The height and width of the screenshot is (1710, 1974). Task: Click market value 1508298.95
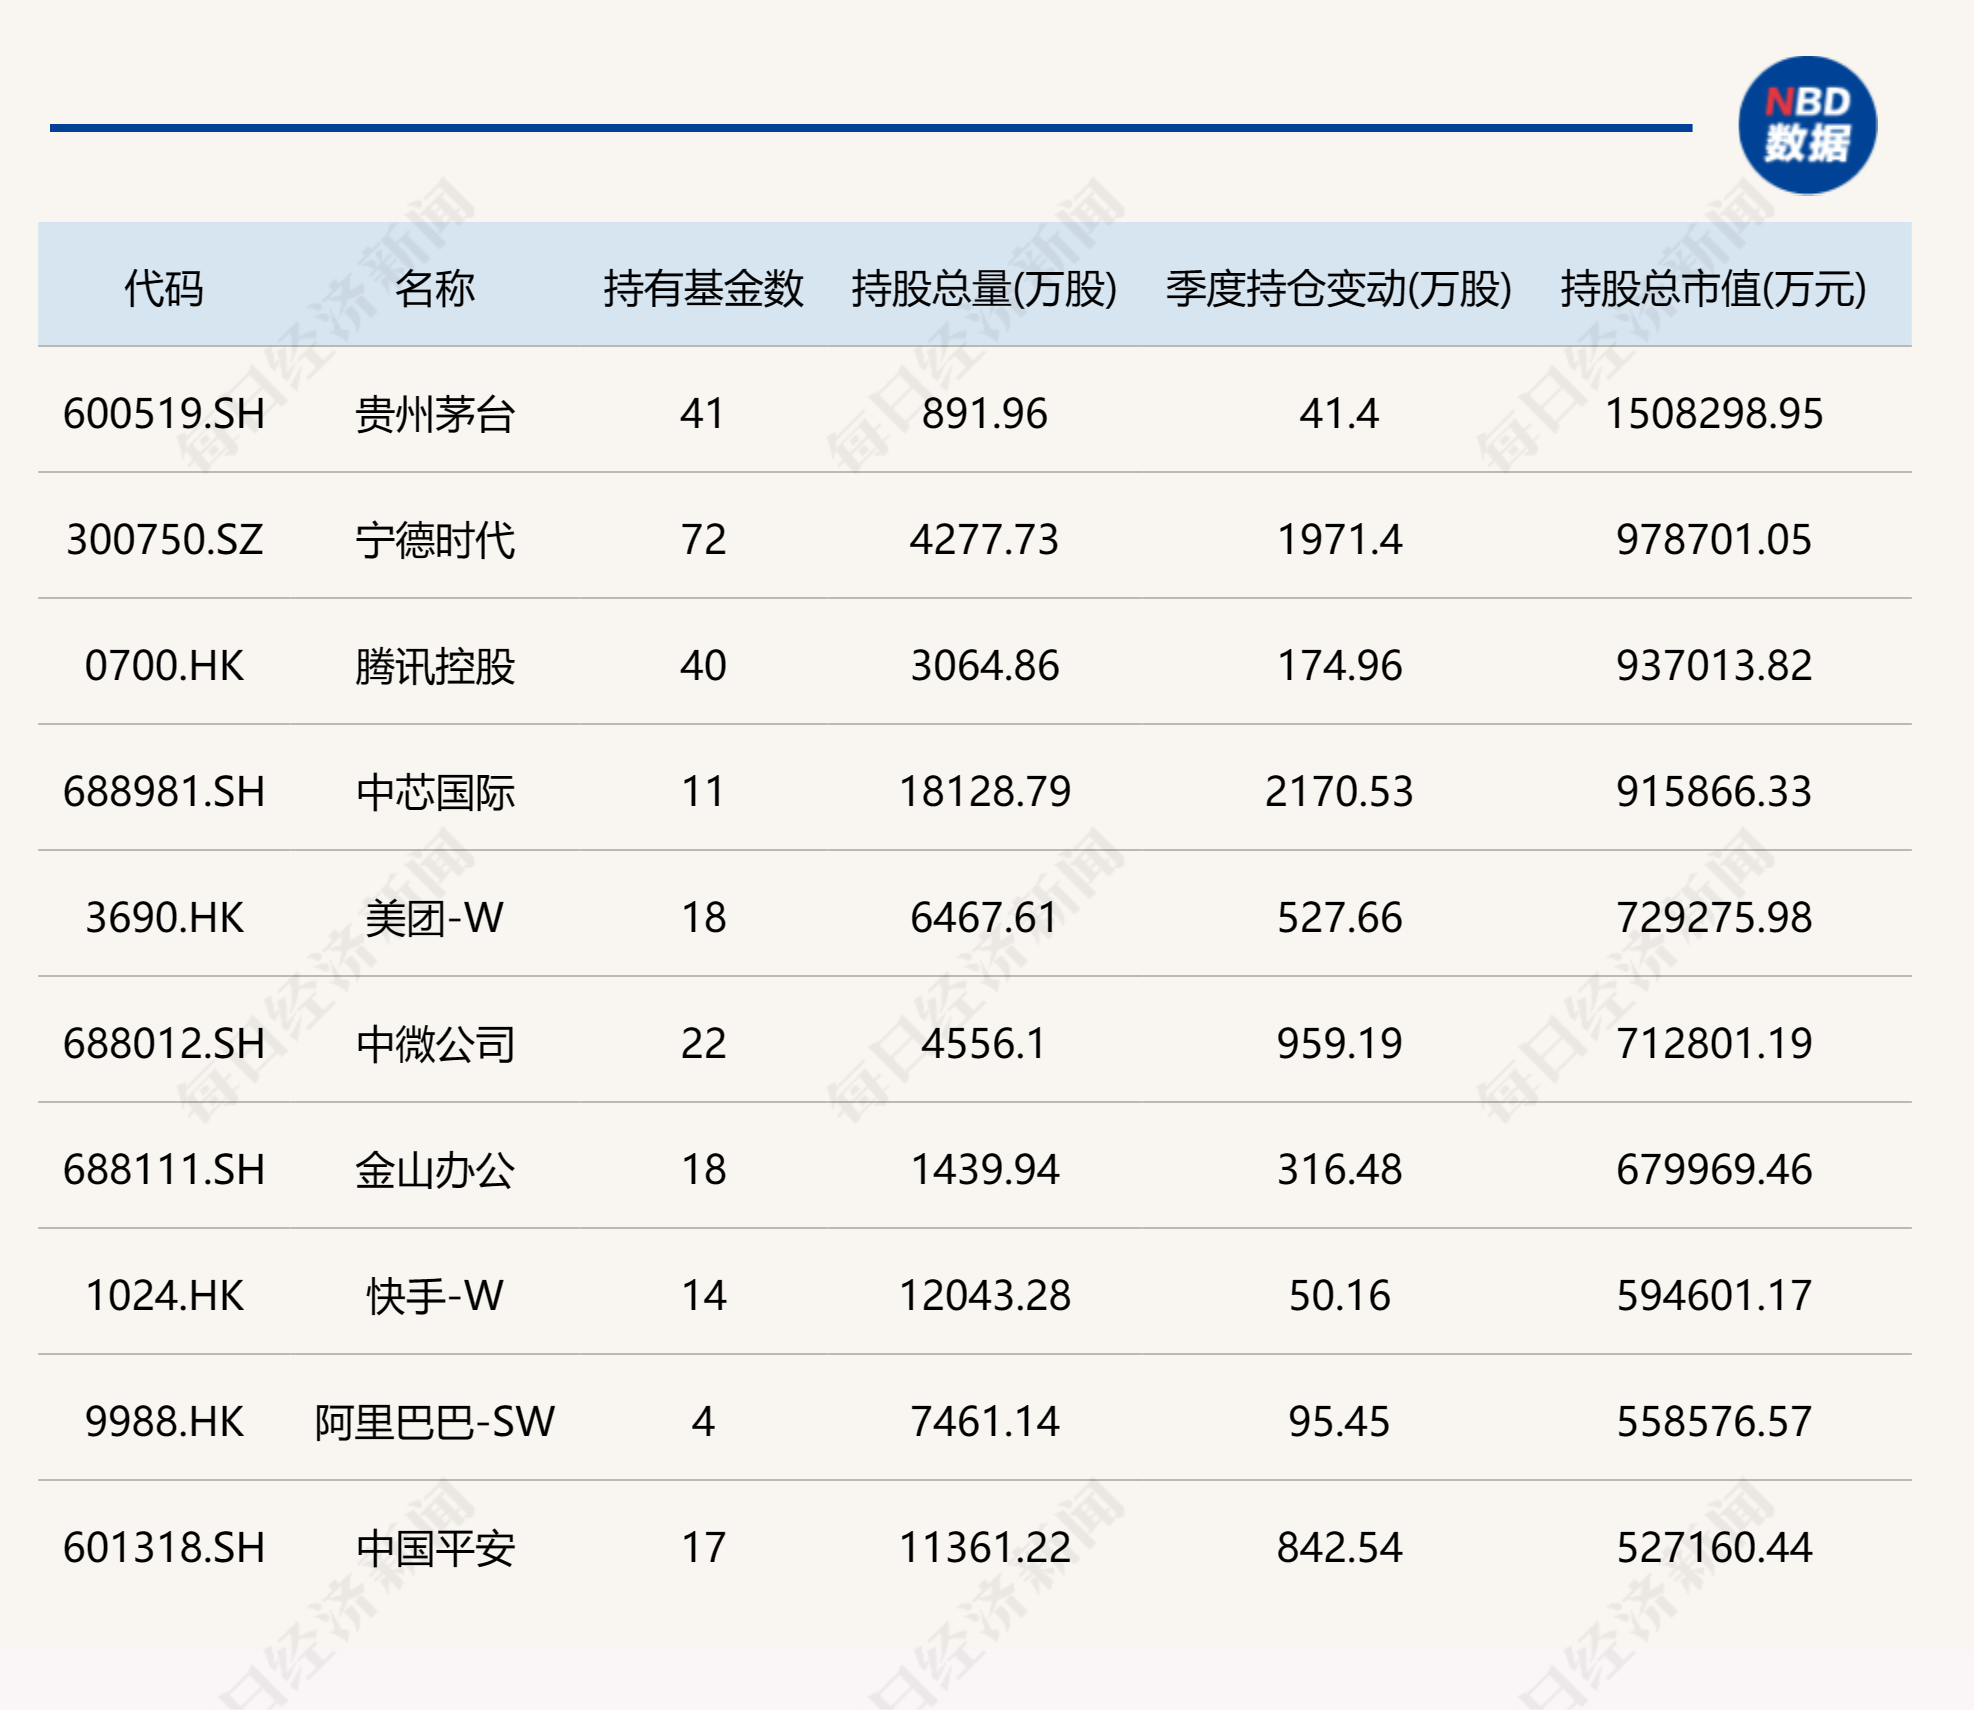1714,414
